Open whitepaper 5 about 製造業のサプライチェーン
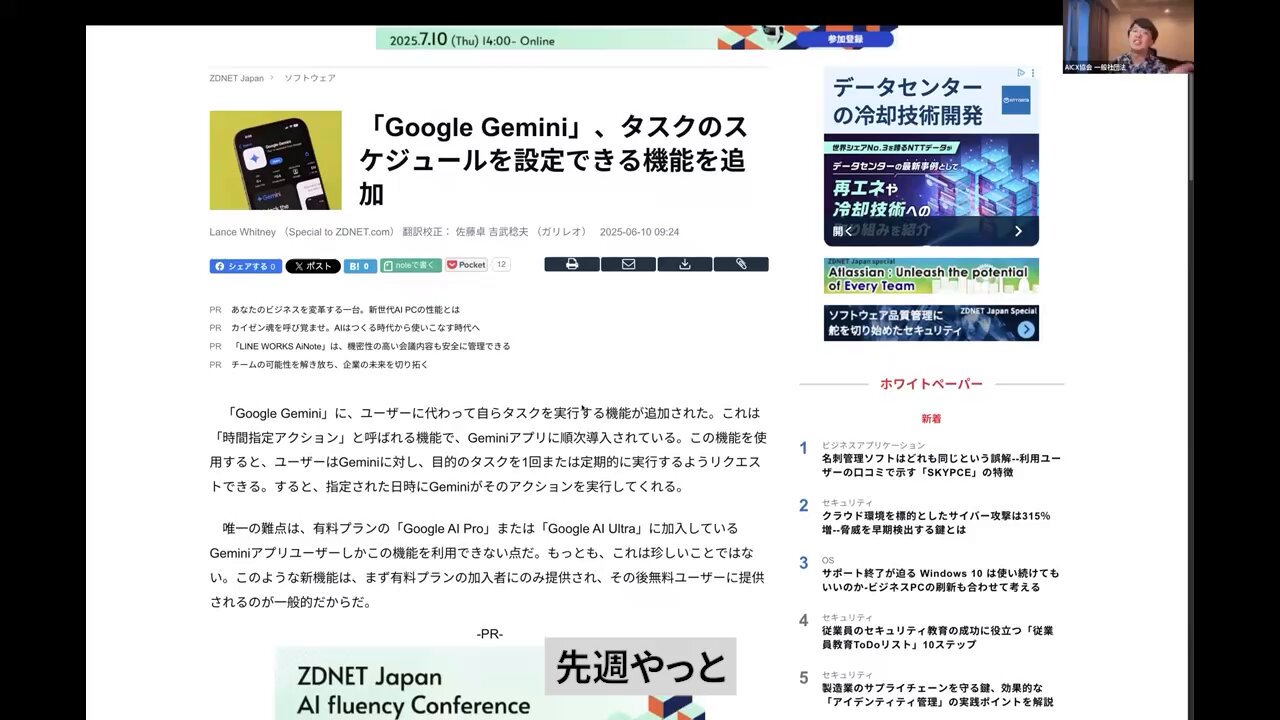Screen dimensions: 1280x720 click(x=937, y=695)
